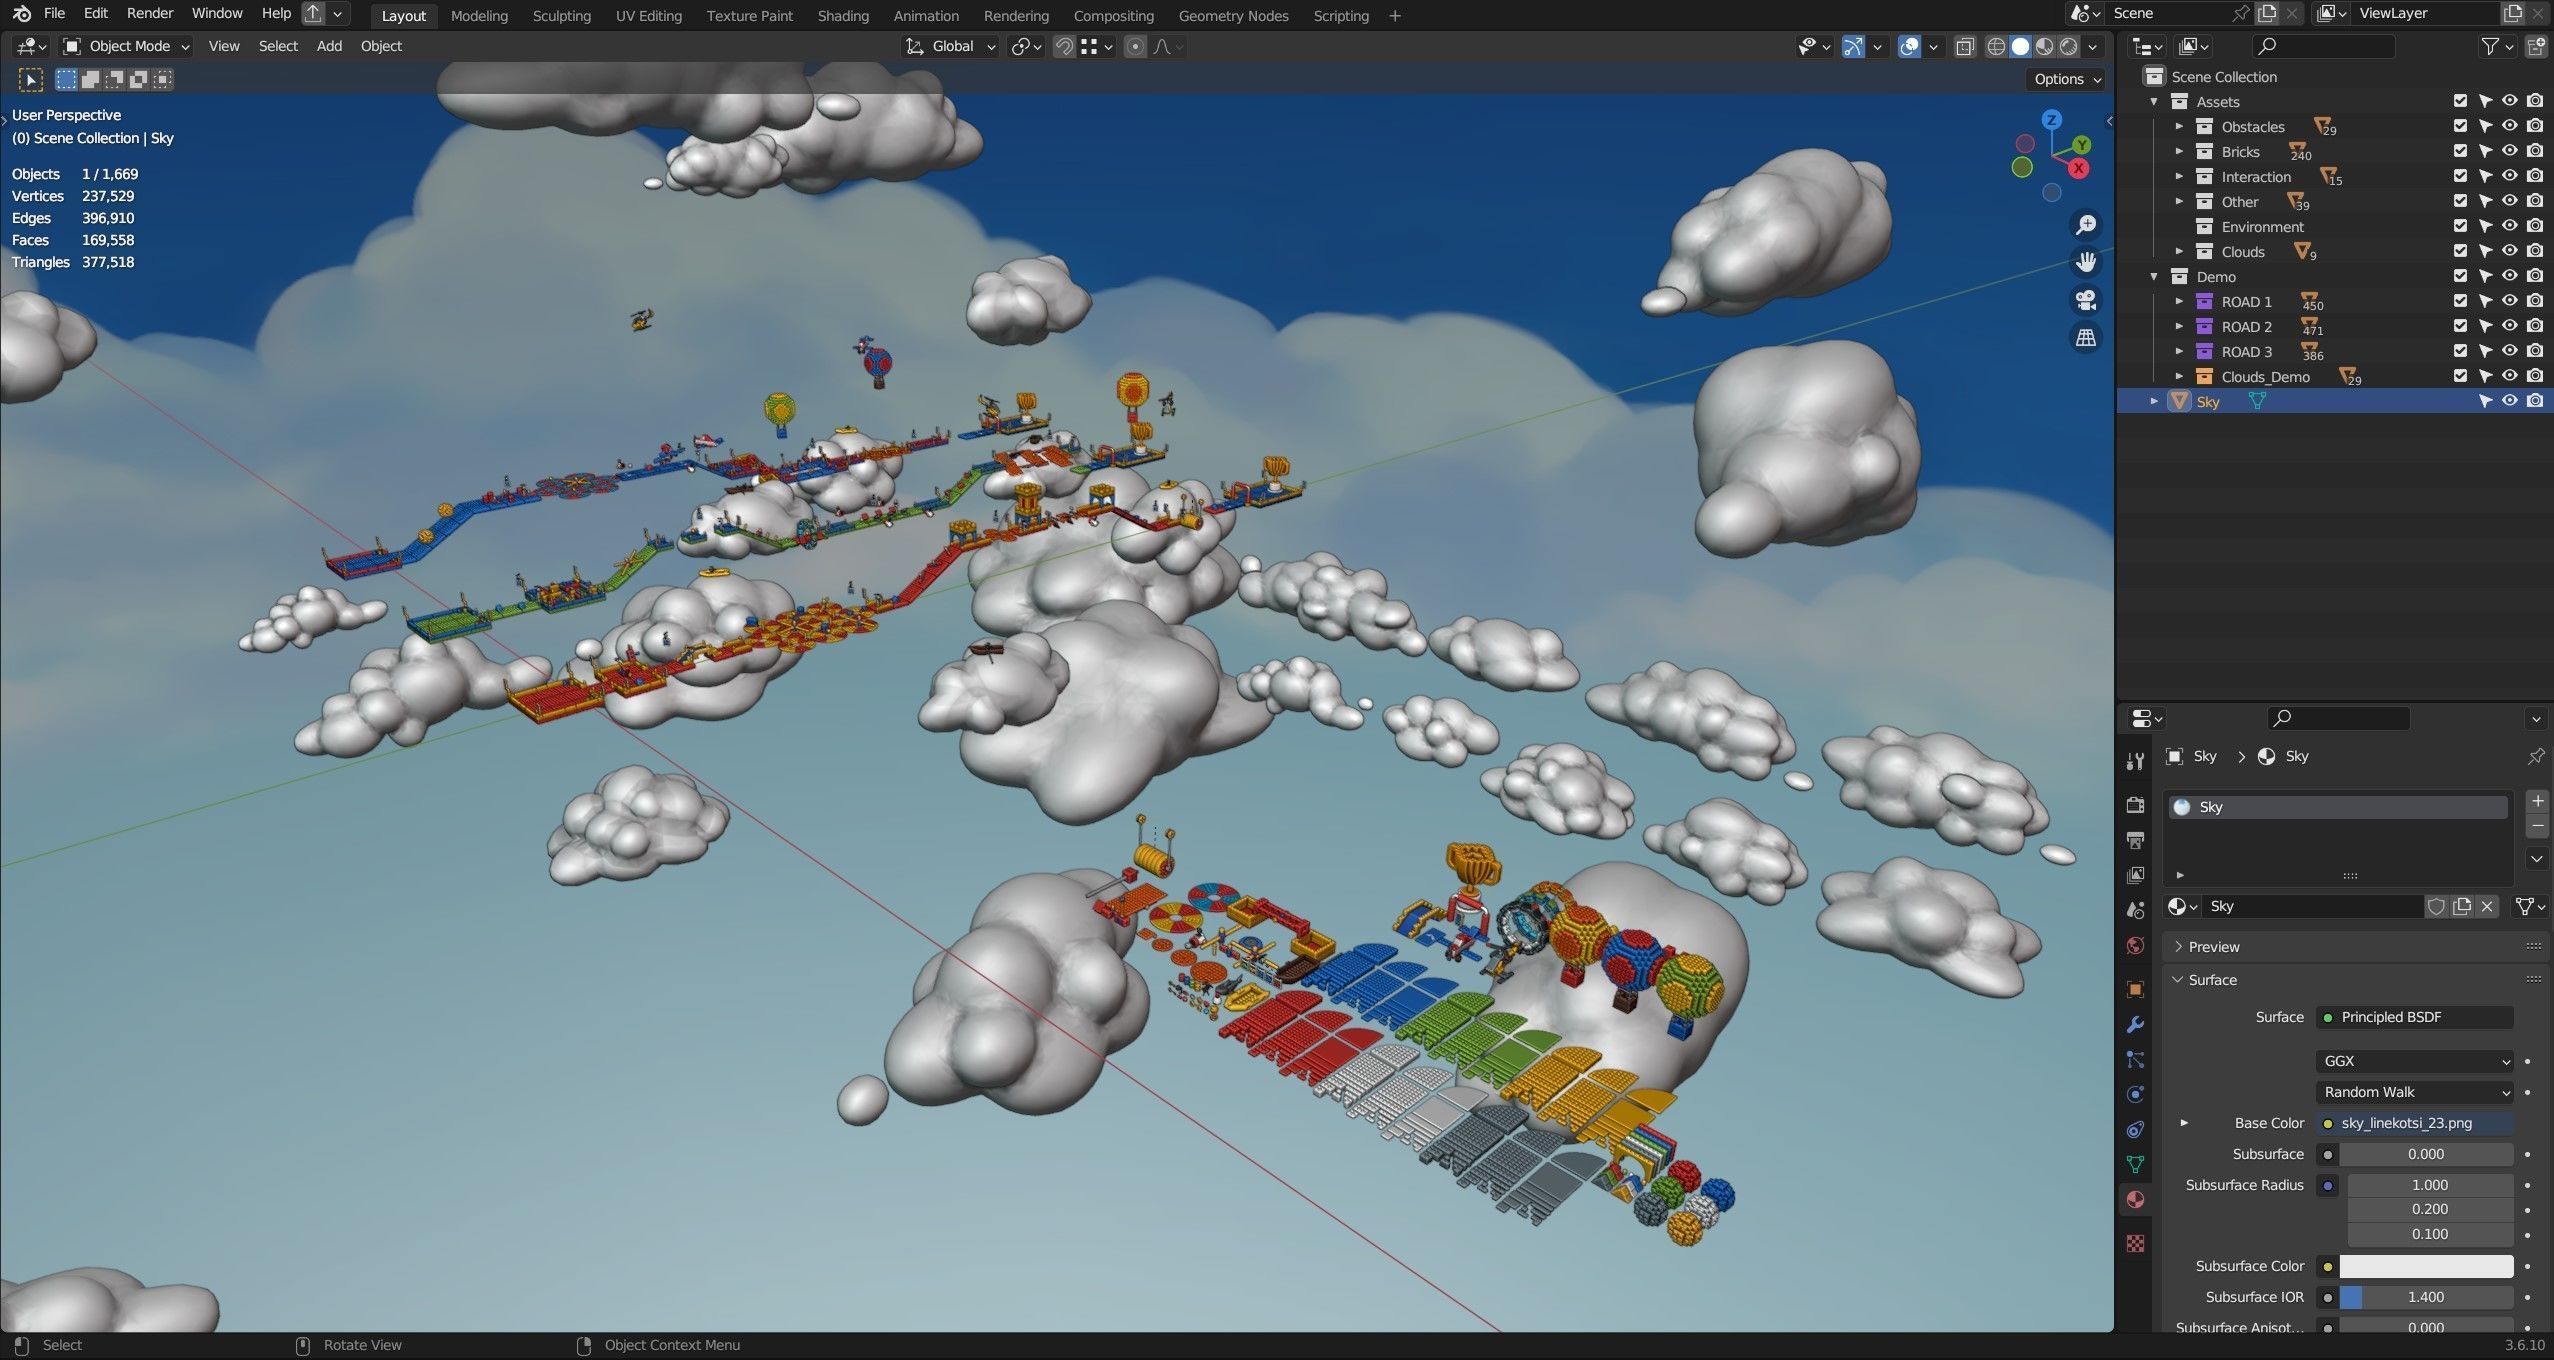Click the zoom magnifier viewport gizmo
This screenshot has width=2554, height=1360.
2085,225
